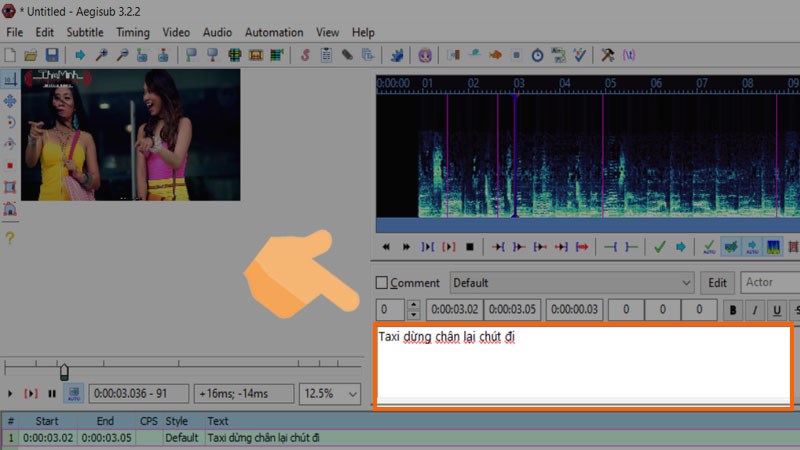Toggle video auto-scroll button beside pause
800x450 pixels.
coord(73,393)
